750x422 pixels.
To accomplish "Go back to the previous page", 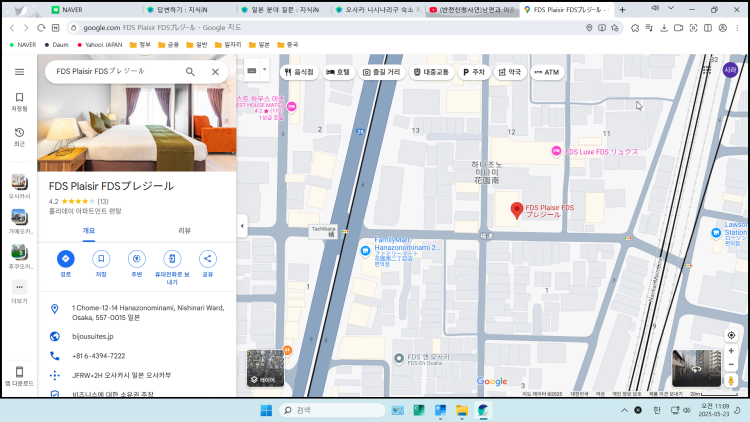I will (12, 28).
